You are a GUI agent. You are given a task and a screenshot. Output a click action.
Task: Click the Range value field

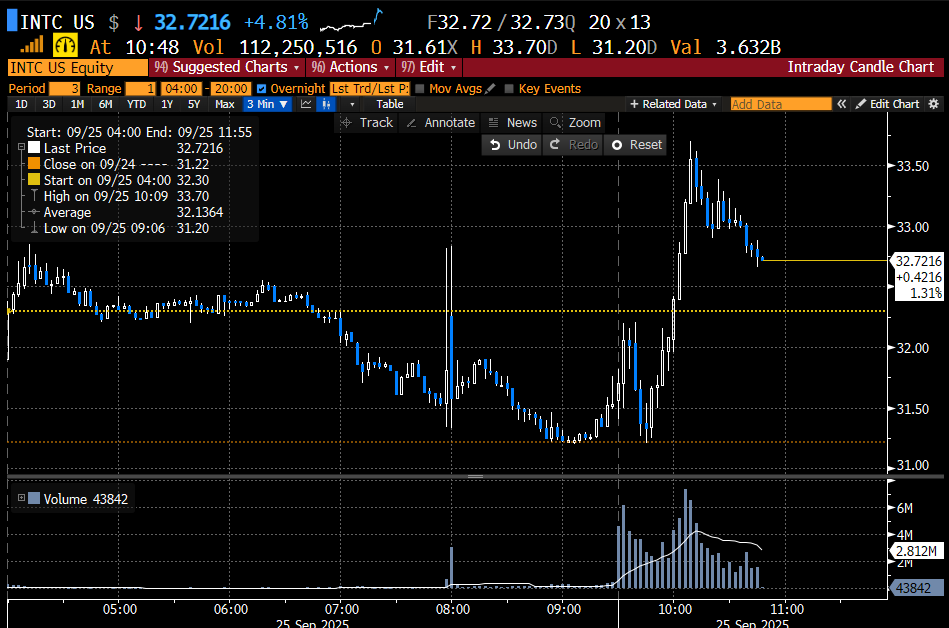pyautogui.click(x=140, y=88)
